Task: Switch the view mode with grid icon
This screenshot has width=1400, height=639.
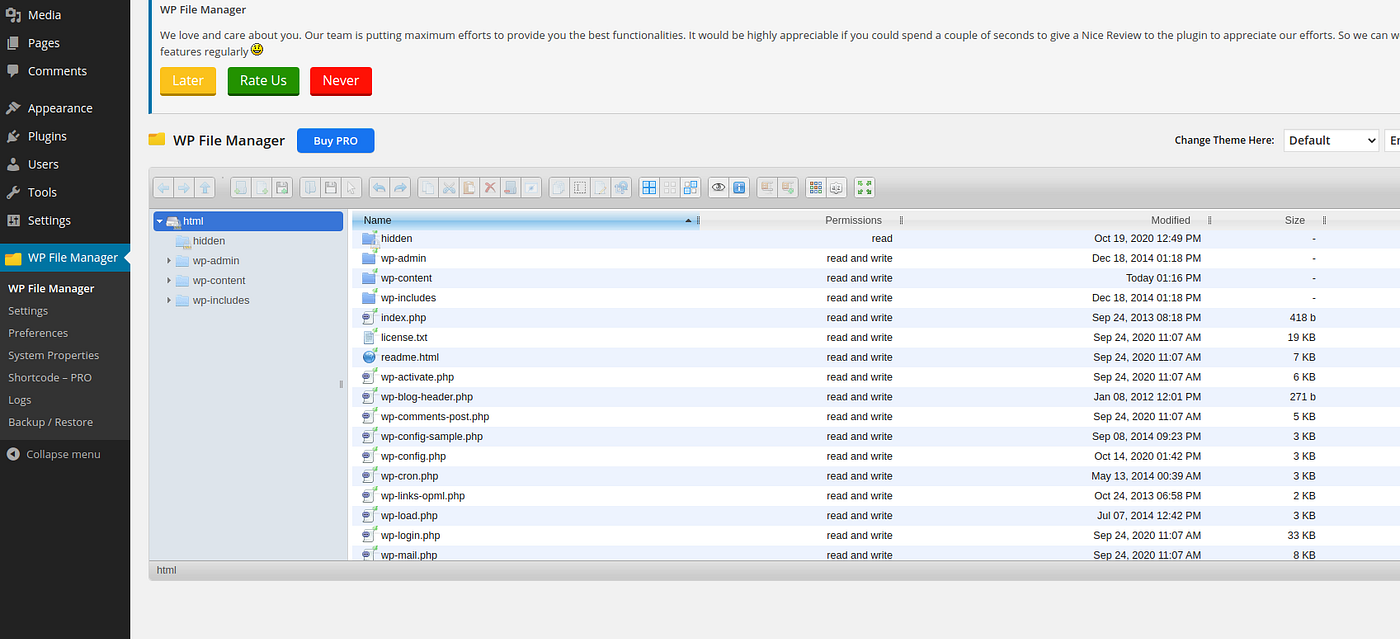Action: (x=815, y=187)
